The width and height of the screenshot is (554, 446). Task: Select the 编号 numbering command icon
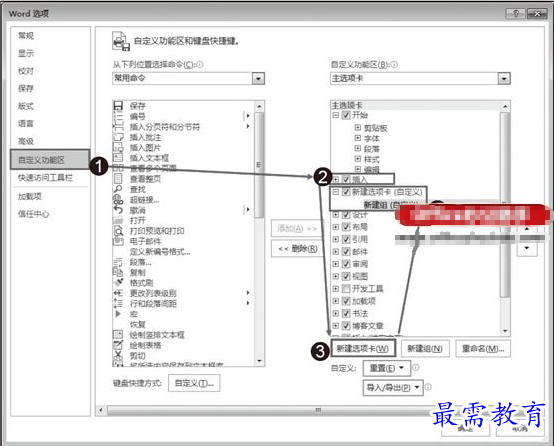coord(118,116)
